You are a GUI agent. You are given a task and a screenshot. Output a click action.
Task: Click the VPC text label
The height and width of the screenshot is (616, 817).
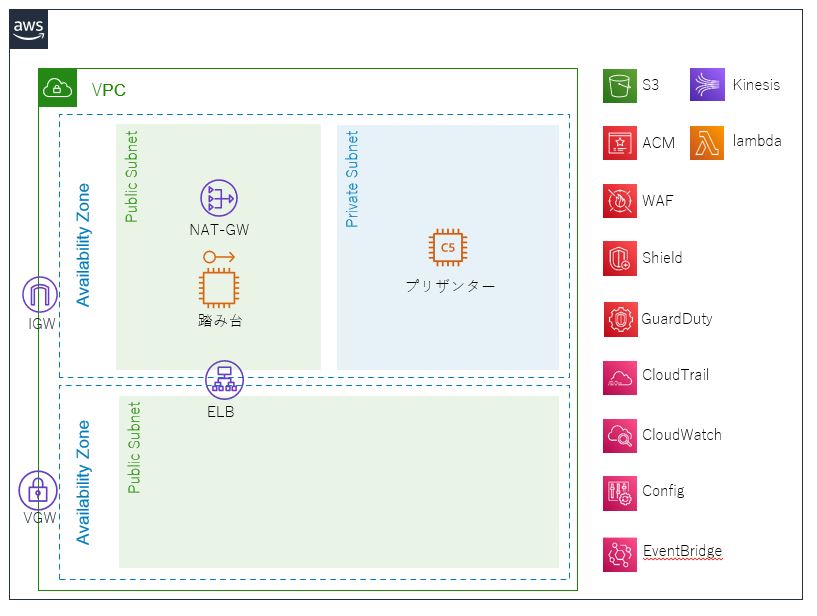pos(108,90)
